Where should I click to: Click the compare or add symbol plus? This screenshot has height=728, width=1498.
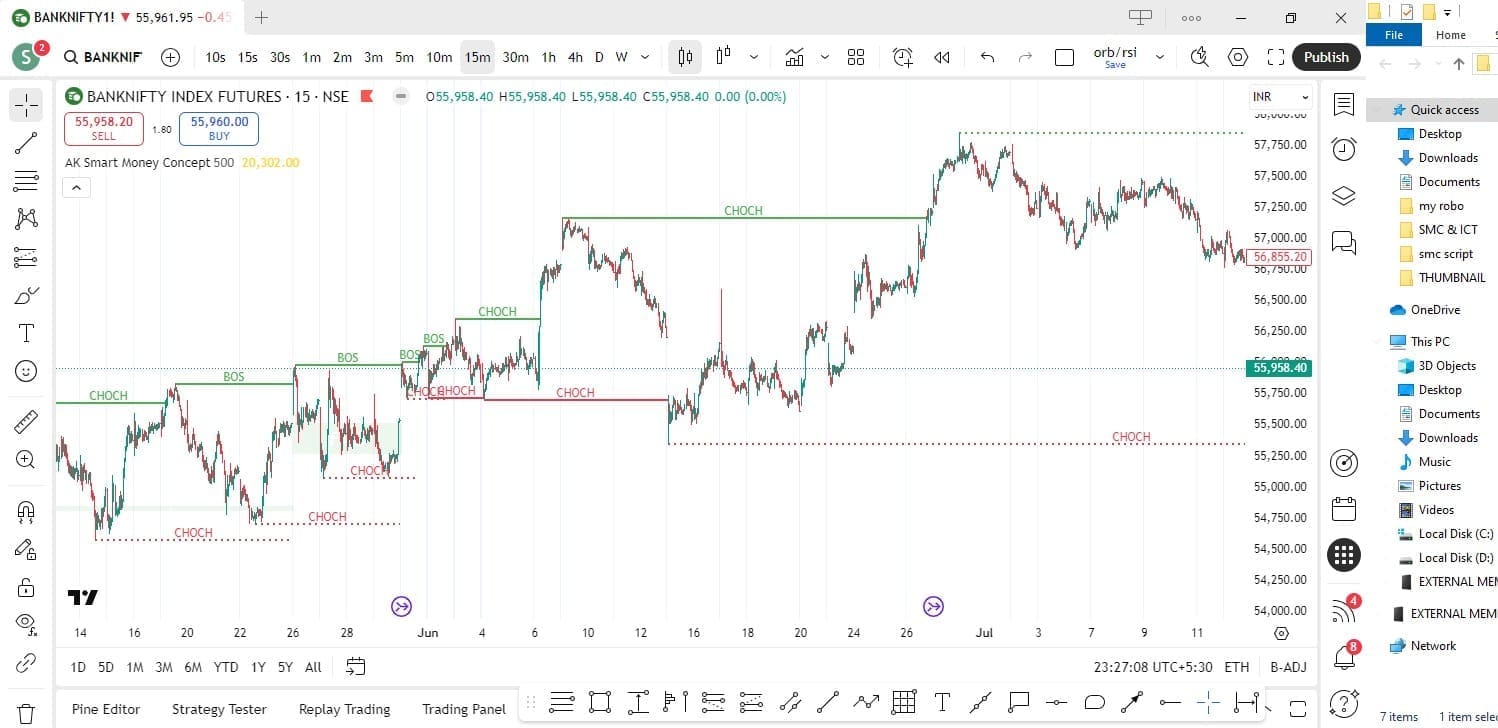pos(170,57)
